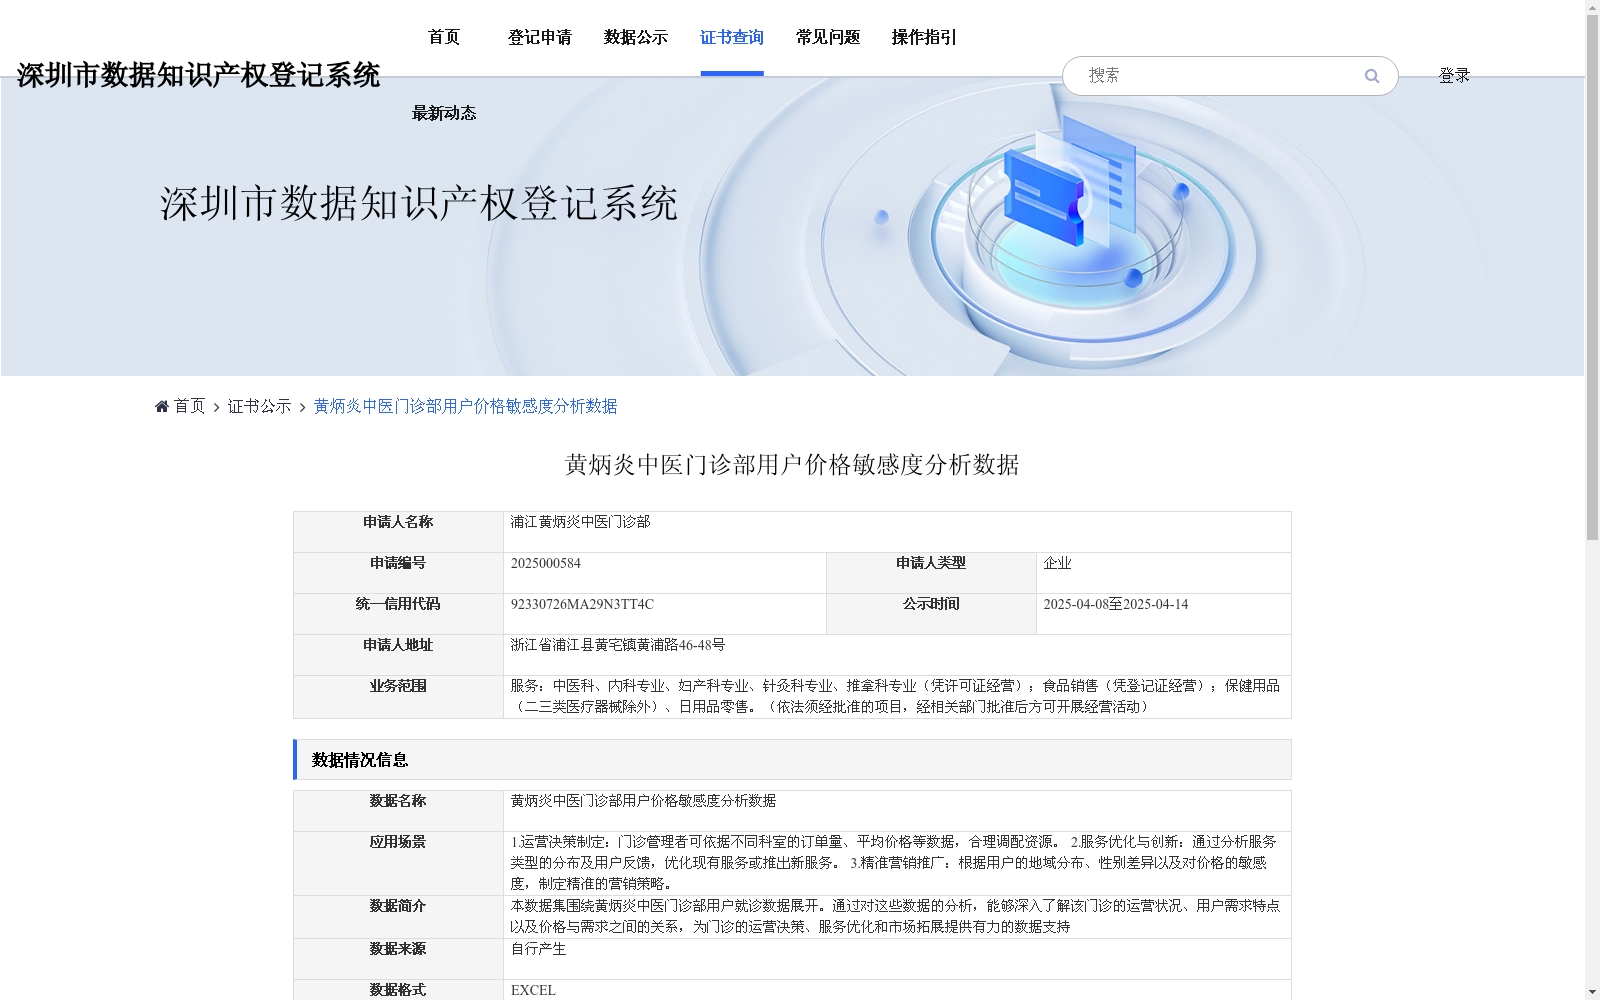Click the 数据格式 label cell
The height and width of the screenshot is (1000, 1600).
[x=398, y=990]
